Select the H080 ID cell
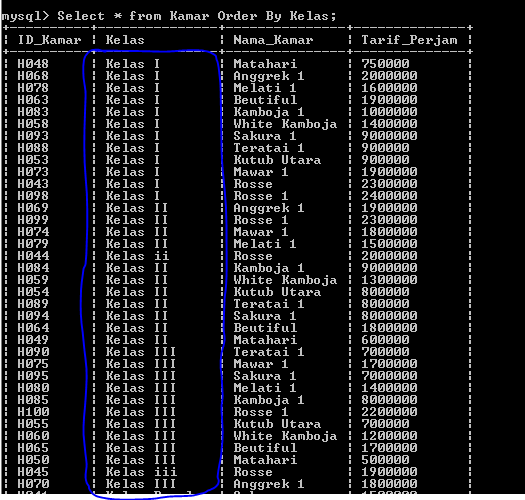Screen dimensions: 525x500 [33, 388]
